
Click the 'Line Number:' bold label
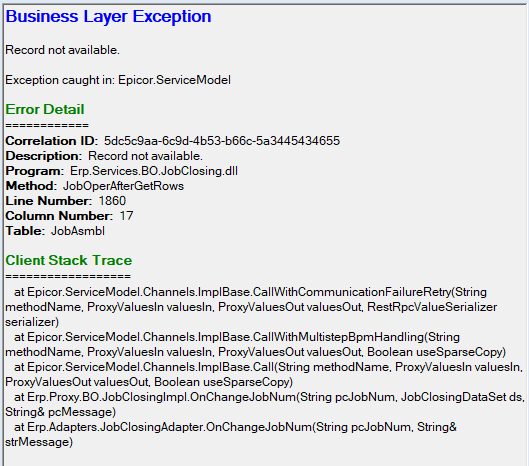click(x=49, y=201)
